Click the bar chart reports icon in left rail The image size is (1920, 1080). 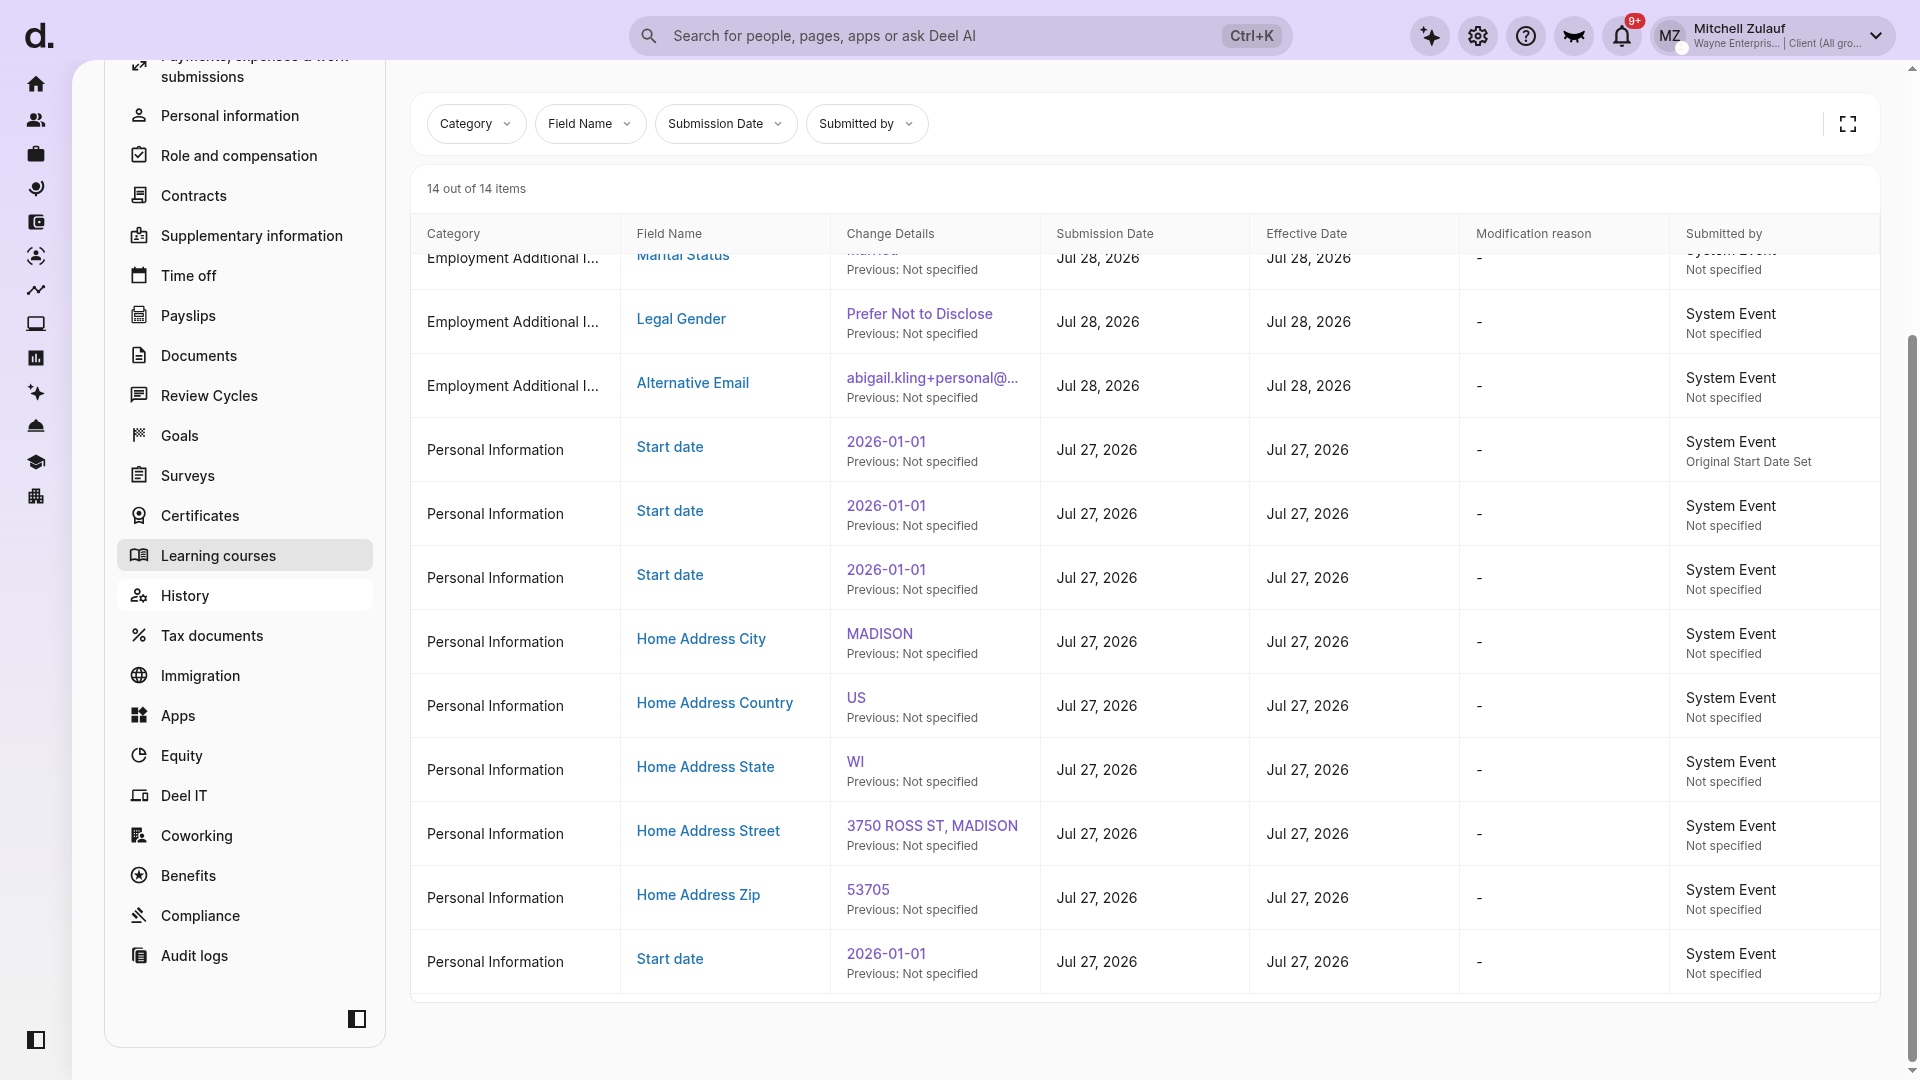point(36,358)
